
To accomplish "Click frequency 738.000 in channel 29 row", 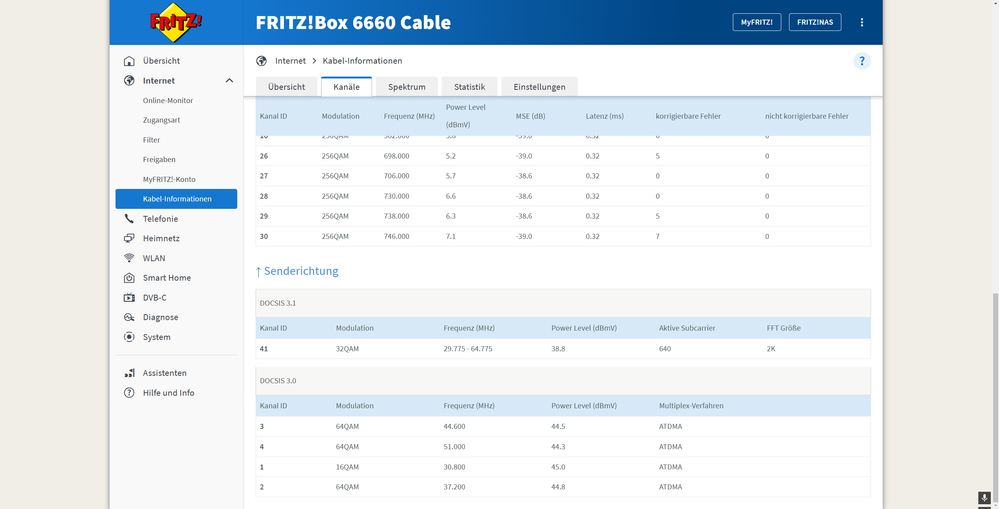I will 396,217.
